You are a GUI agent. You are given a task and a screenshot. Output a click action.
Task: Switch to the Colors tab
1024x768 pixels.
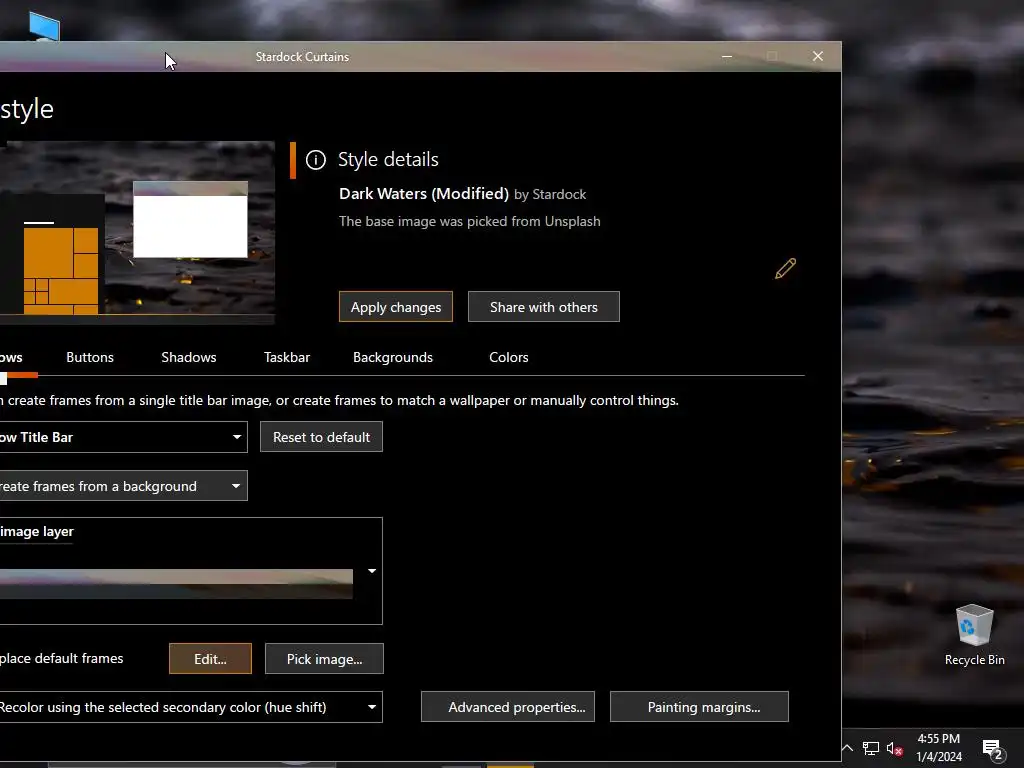(x=509, y=357)
